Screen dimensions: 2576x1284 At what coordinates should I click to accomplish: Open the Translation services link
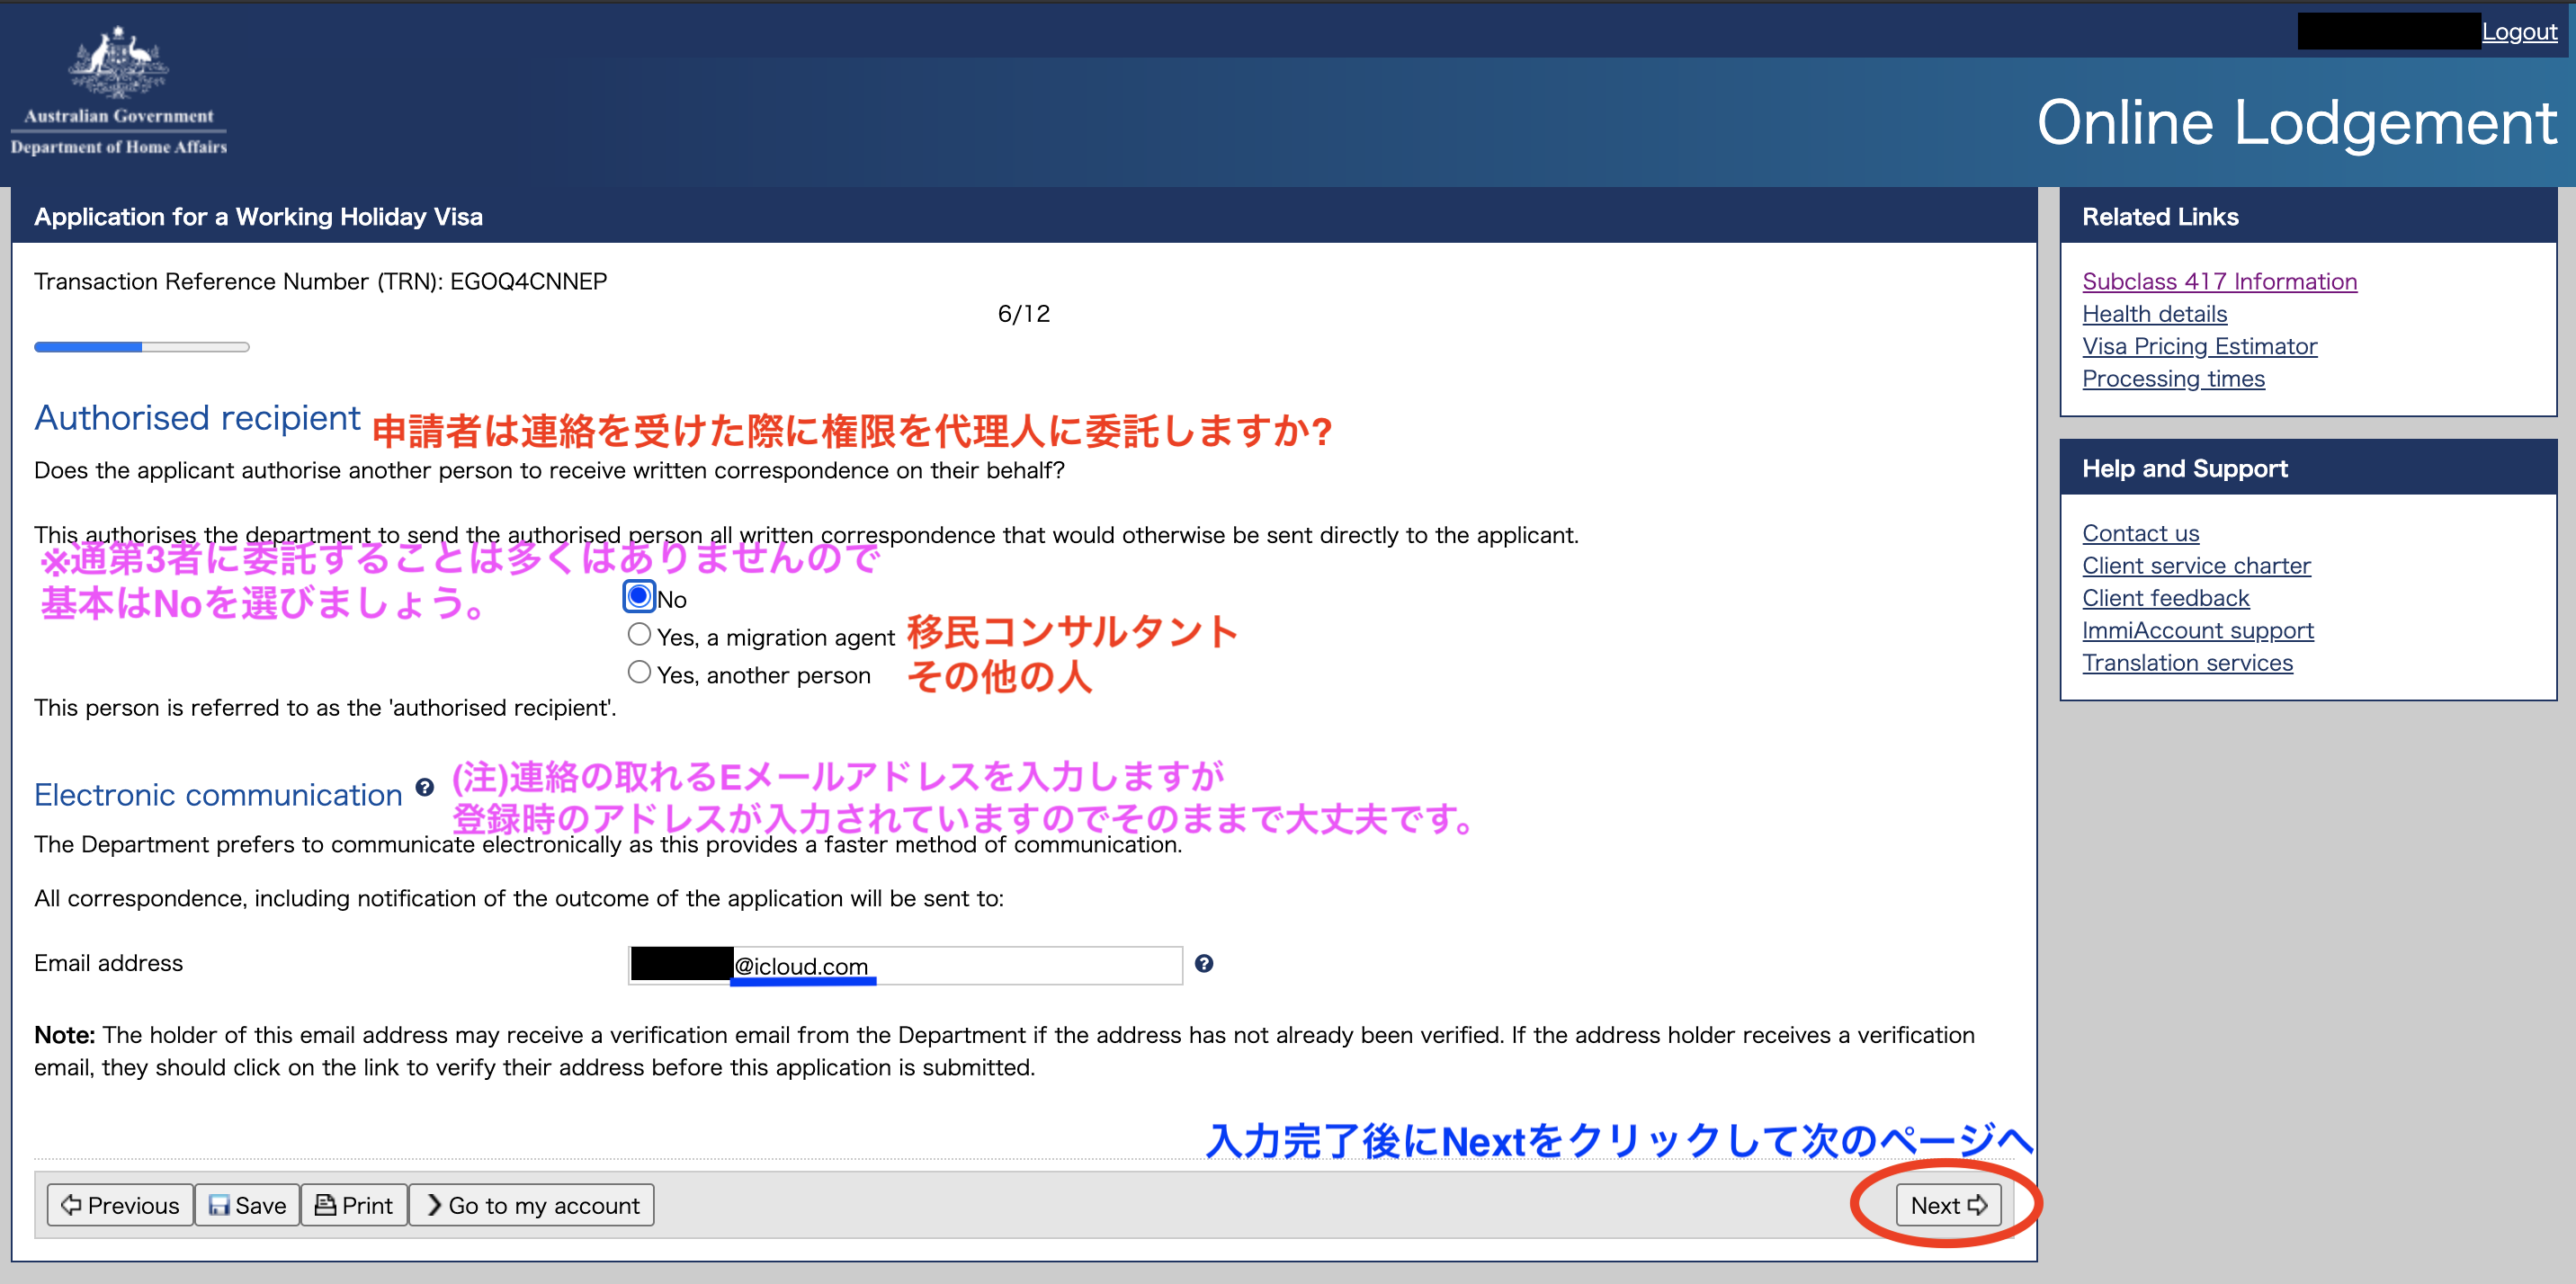2187,663
